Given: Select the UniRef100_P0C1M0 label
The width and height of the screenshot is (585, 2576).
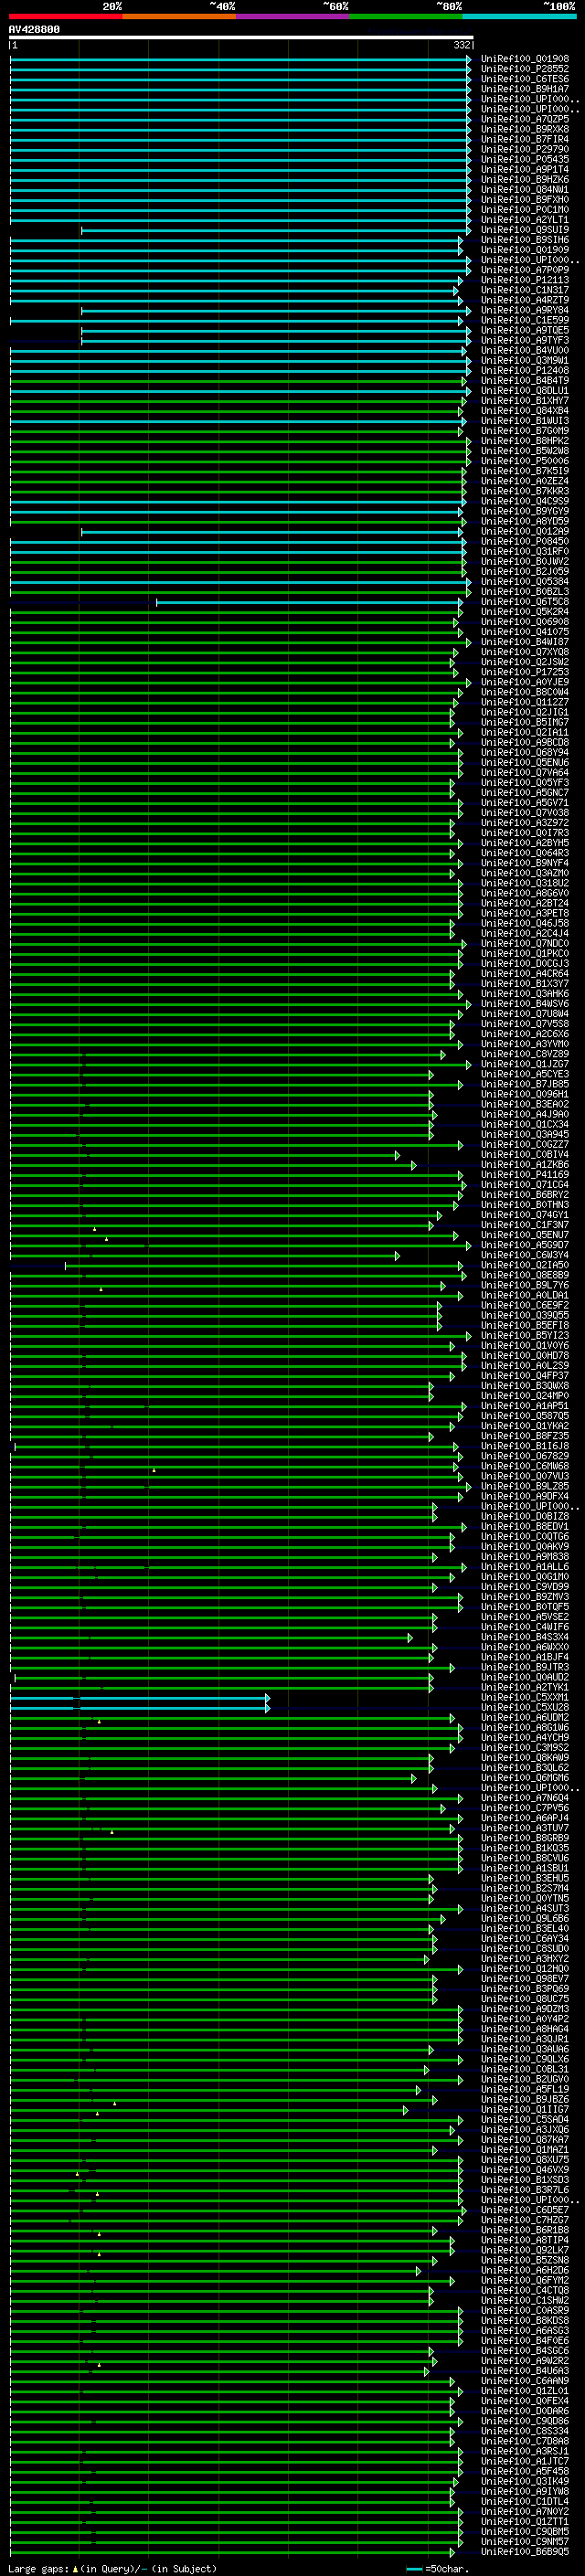Looking at the screenshot, I should tap(525, 210).
